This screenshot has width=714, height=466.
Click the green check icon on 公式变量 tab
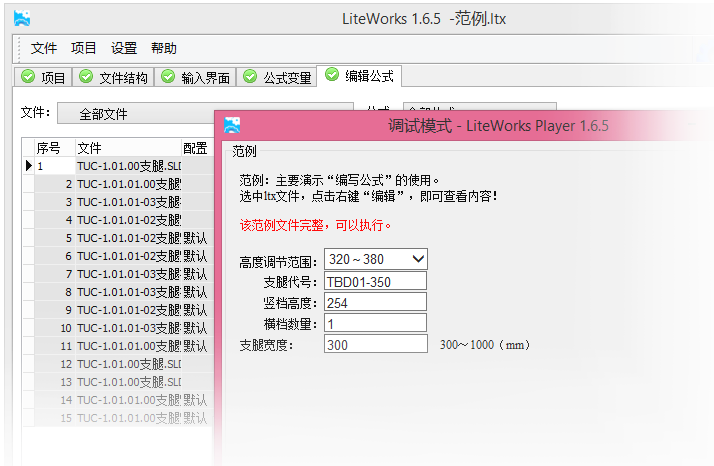[x=250, y=77]
